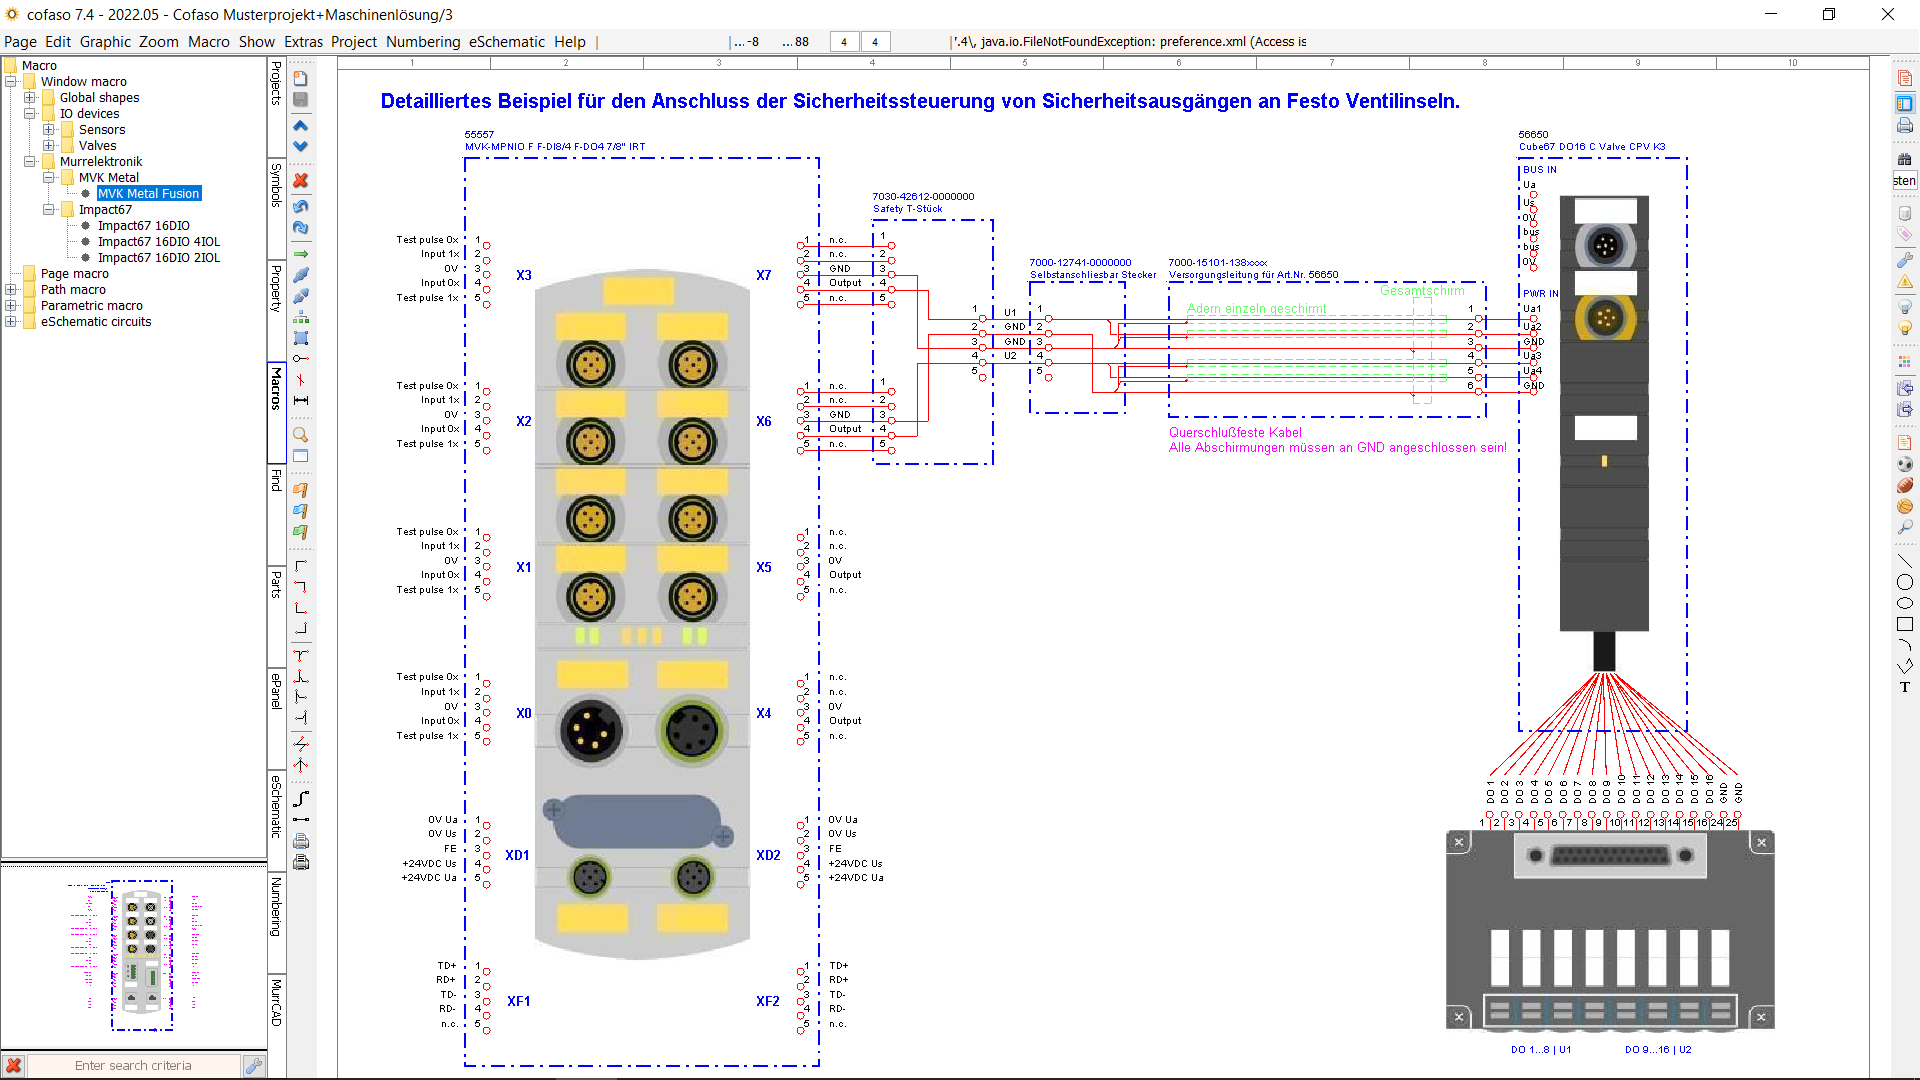Select the rectangle drawing tool
This screenshot has width=1920, height=1080.
1905,624
